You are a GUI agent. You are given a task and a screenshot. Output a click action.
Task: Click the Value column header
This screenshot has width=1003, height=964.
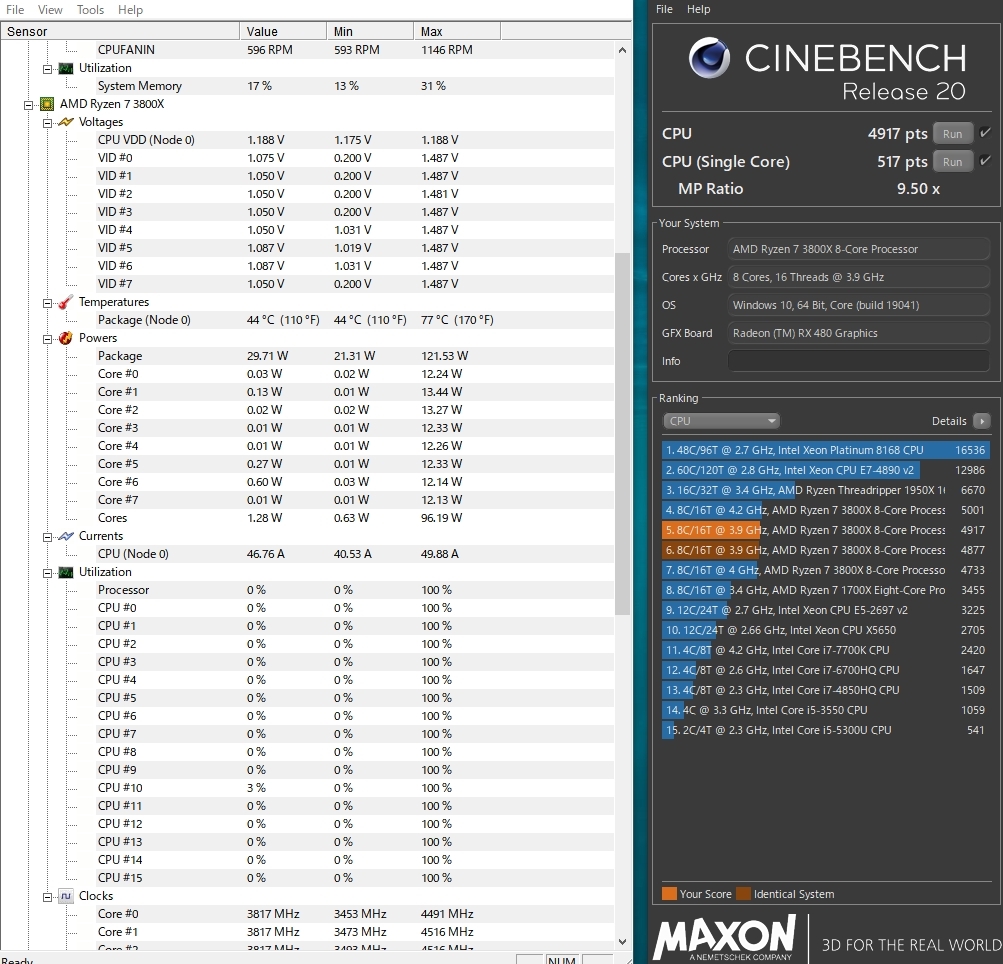click(283, 31)
